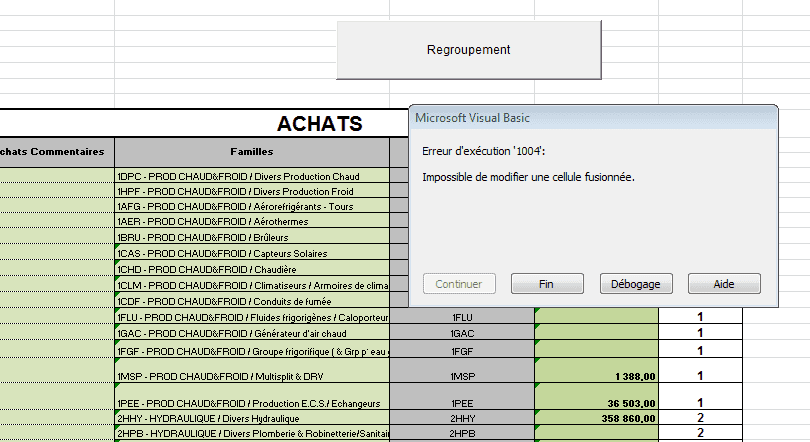Select the 2HPB code cell
The width and height of the screenshot is (810, 442).
click(462, 433)
